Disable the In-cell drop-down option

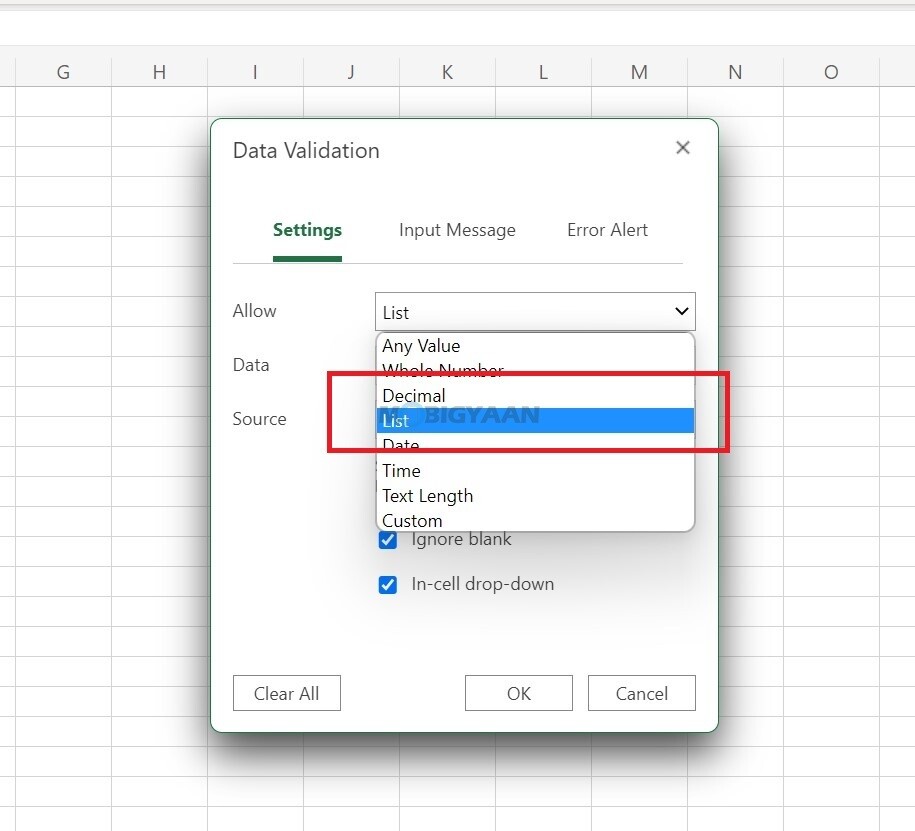(387, 584)
